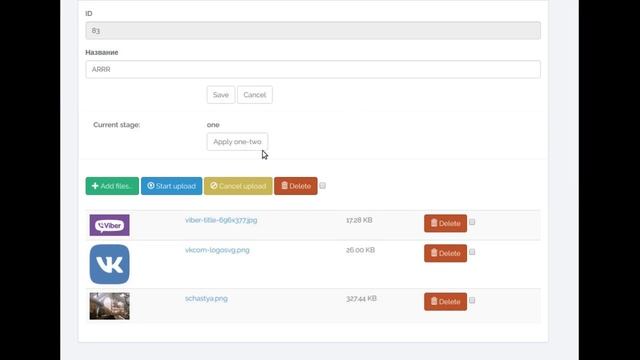Click the disabled ID field showing 83

coord(313,31)
